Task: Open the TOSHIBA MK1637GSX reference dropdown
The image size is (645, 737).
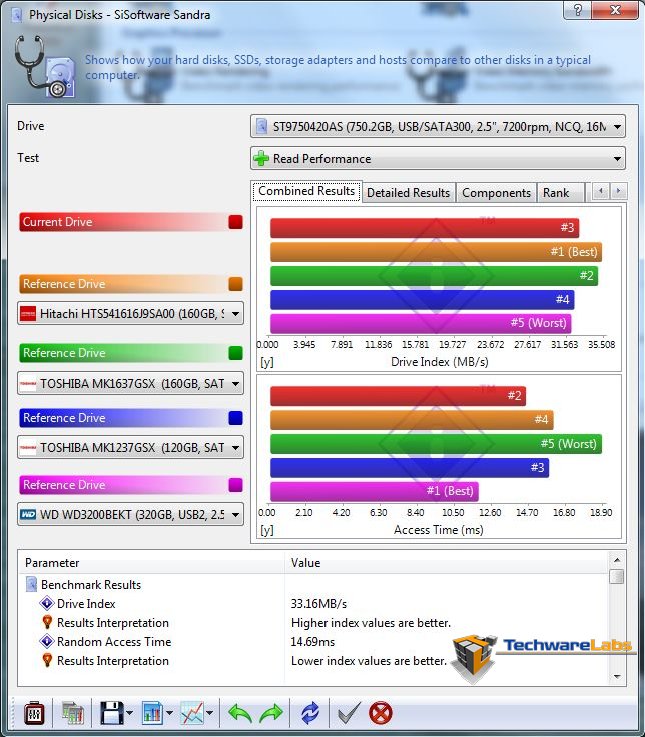Action: pos(130,384)
